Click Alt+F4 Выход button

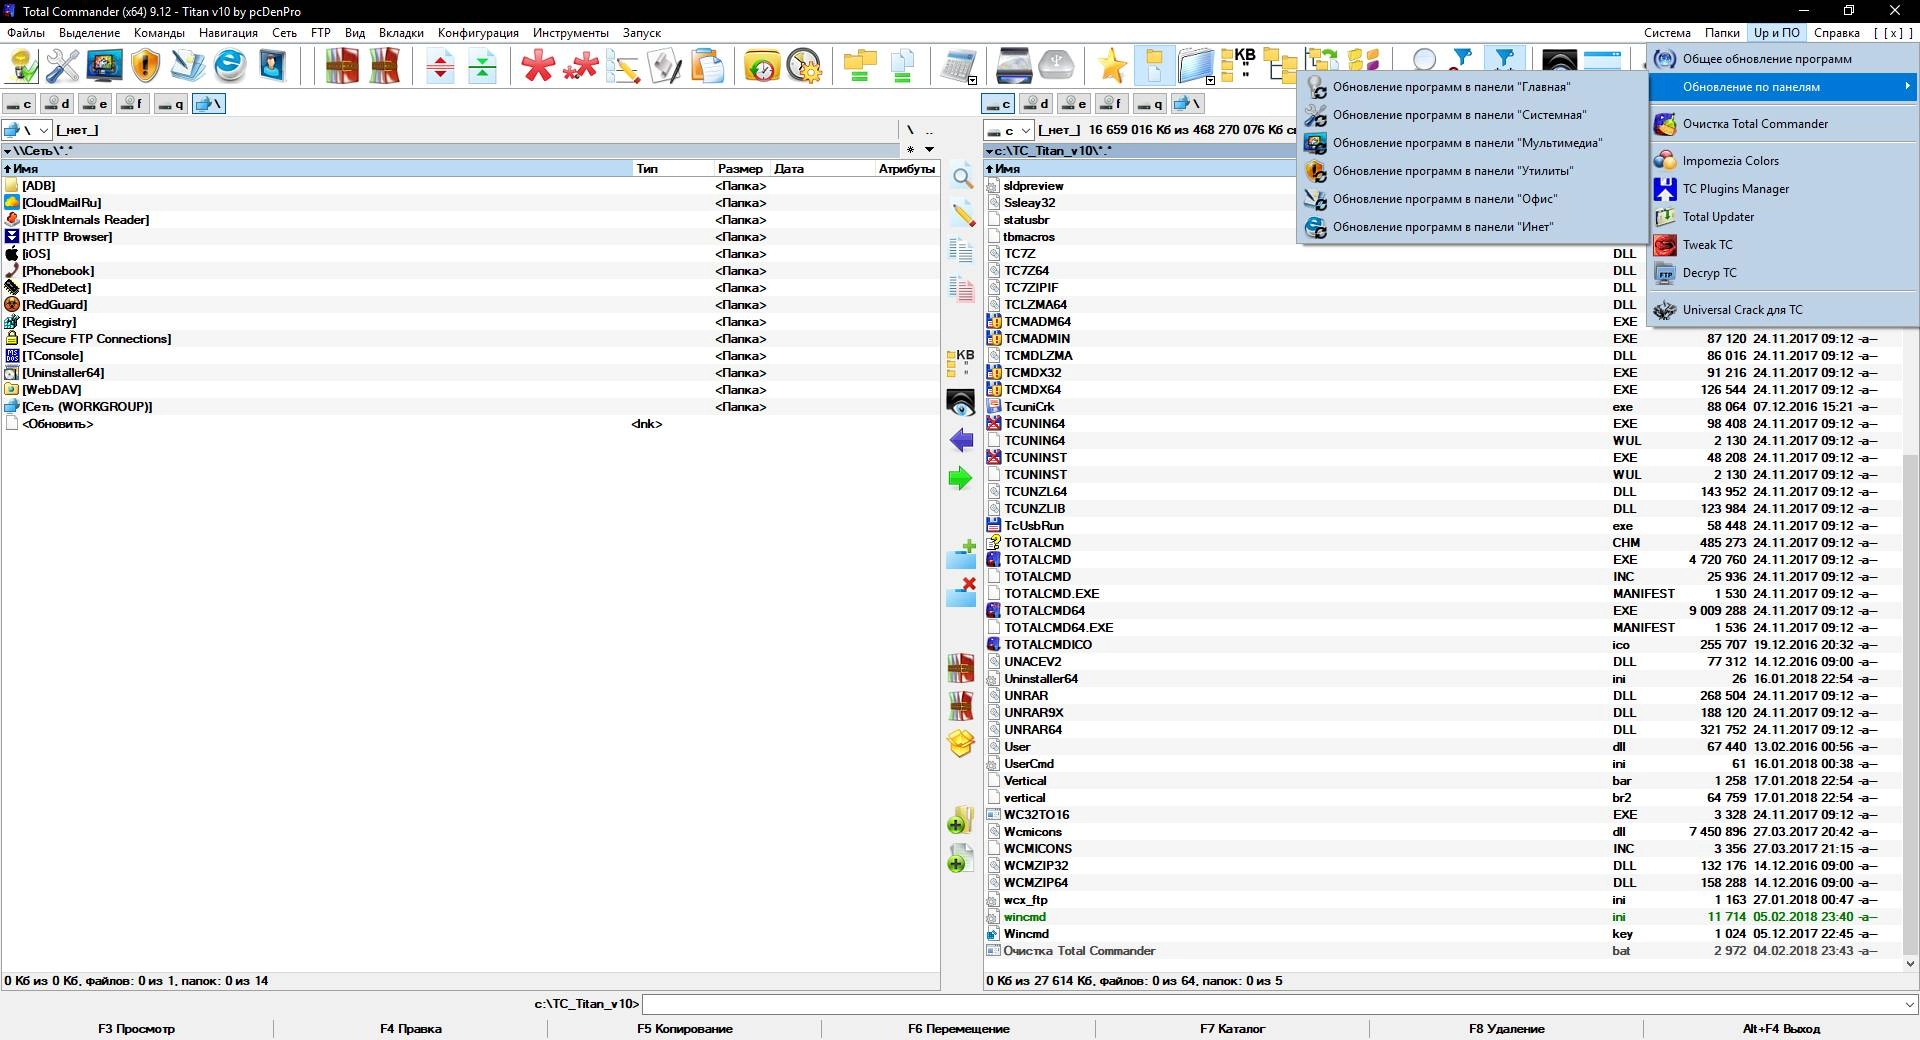pos(1781,1029)
